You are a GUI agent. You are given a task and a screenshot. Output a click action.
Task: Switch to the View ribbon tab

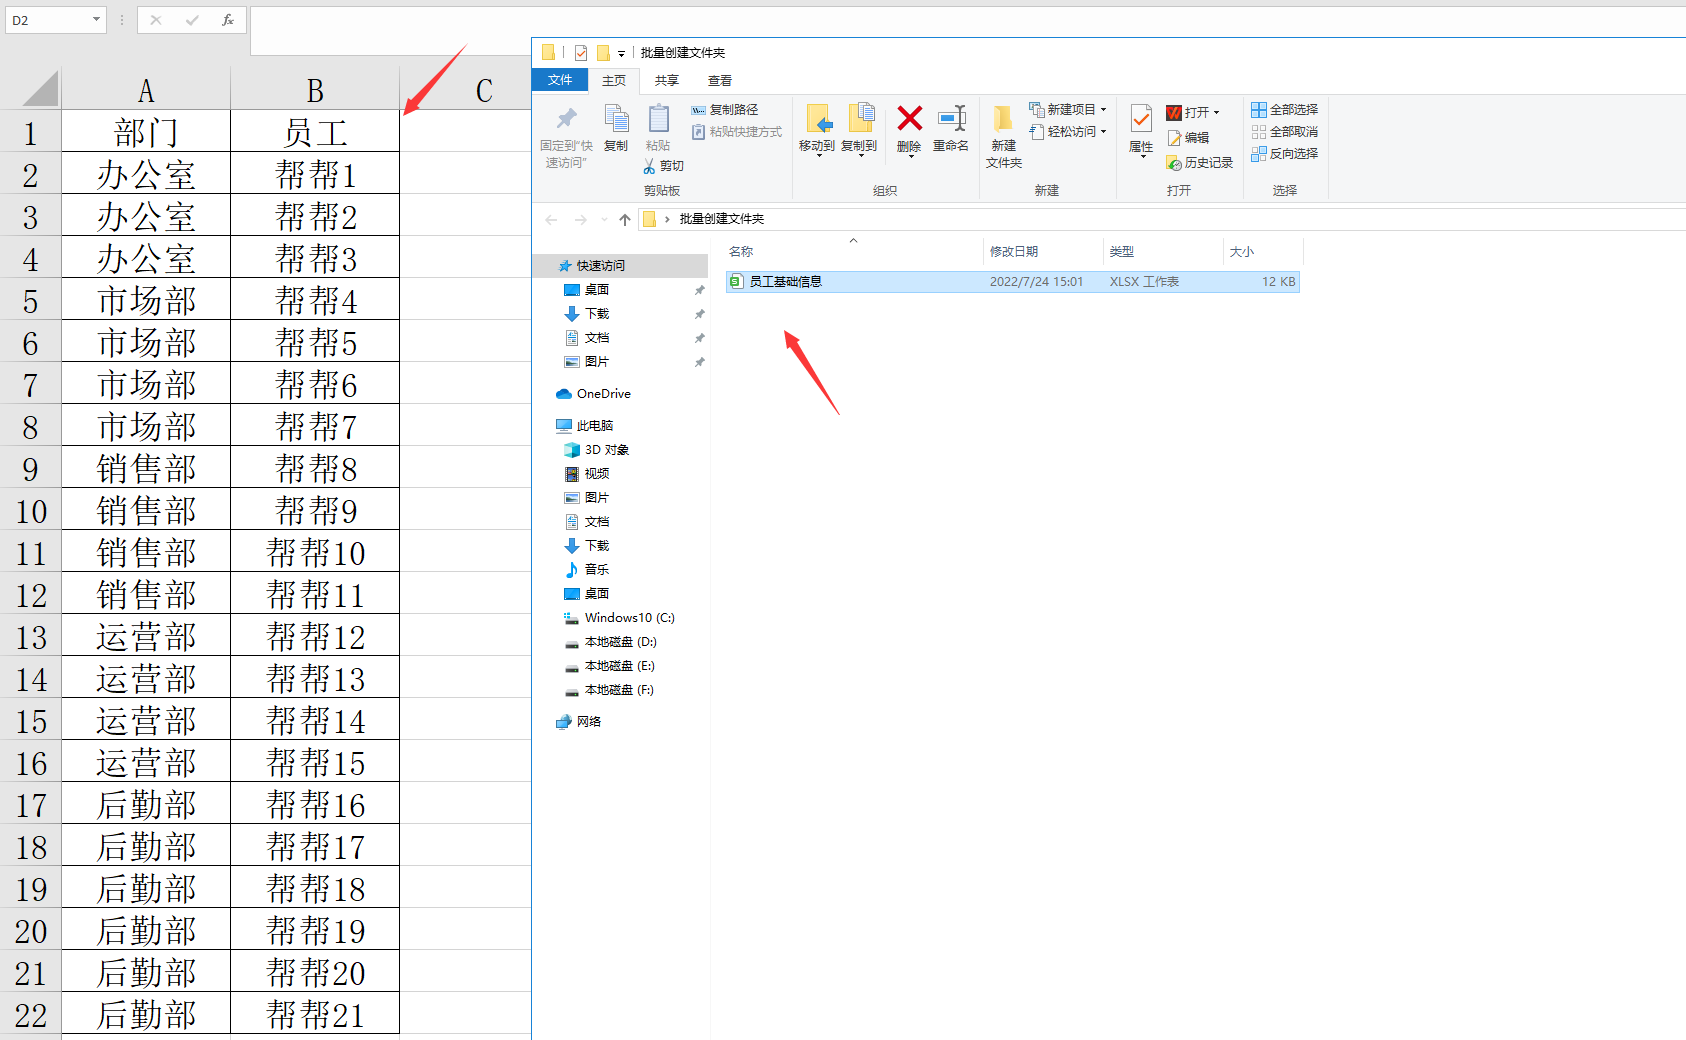click(720, 81)
